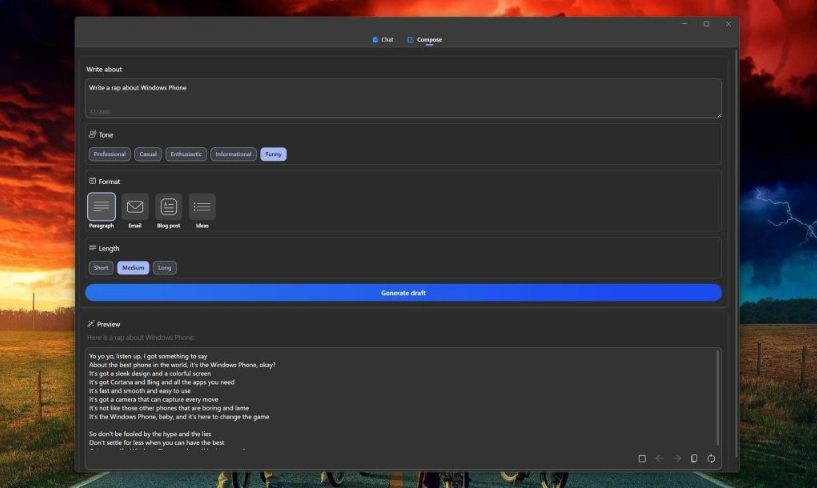Open the Compose tab
Screen dimensions: 817x488
[425, 40]
